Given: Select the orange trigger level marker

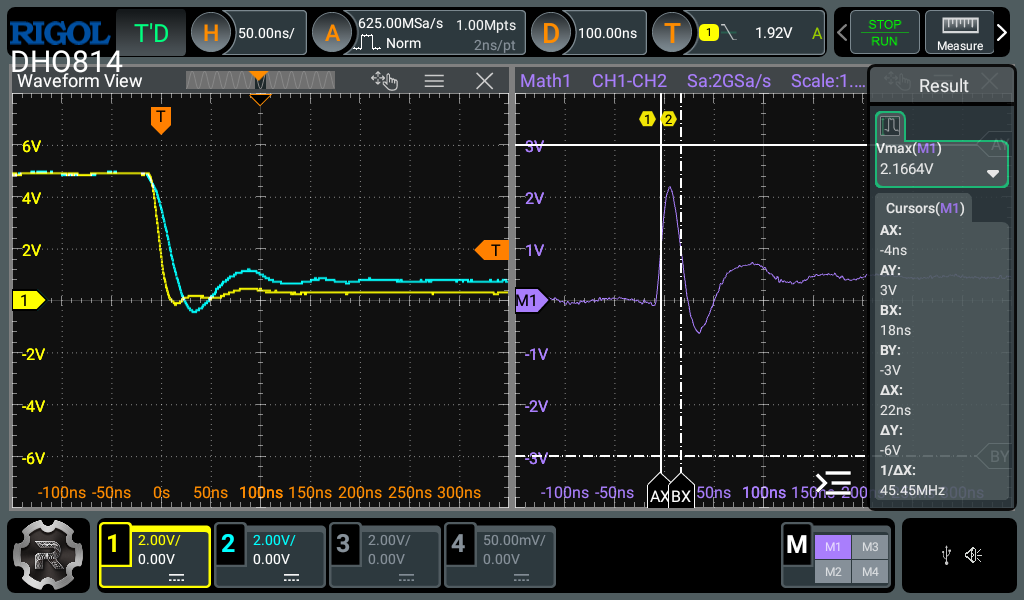Looking at the screenshot, I should [492, 249].
